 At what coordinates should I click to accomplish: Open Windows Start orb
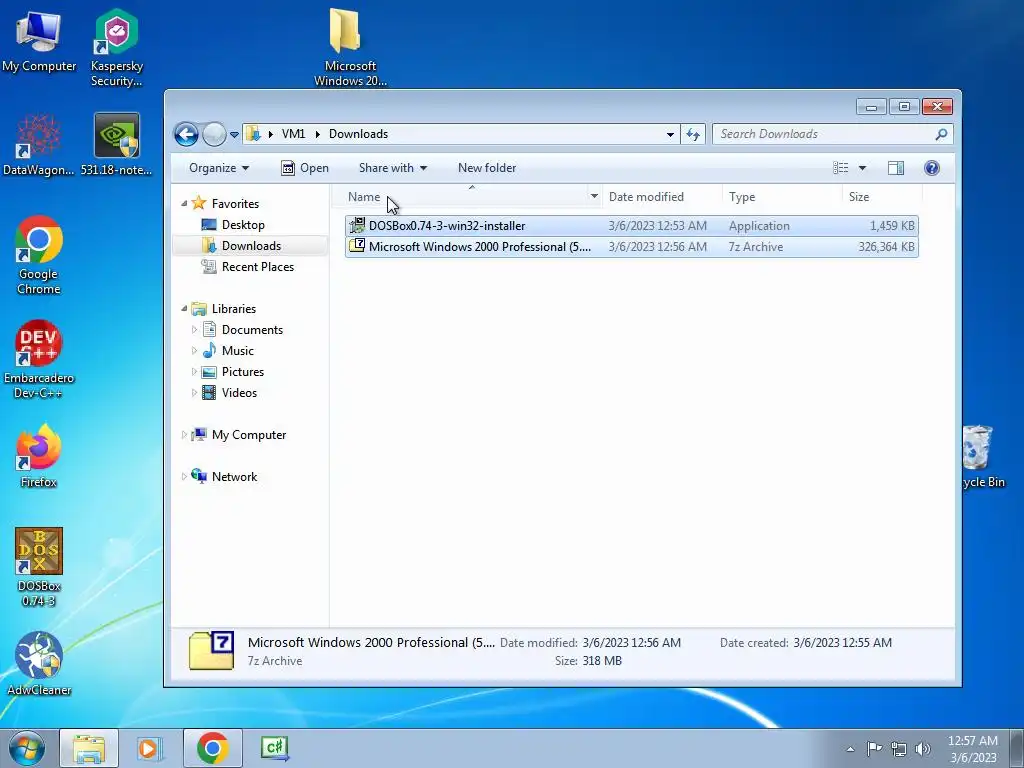coord(26,748)
